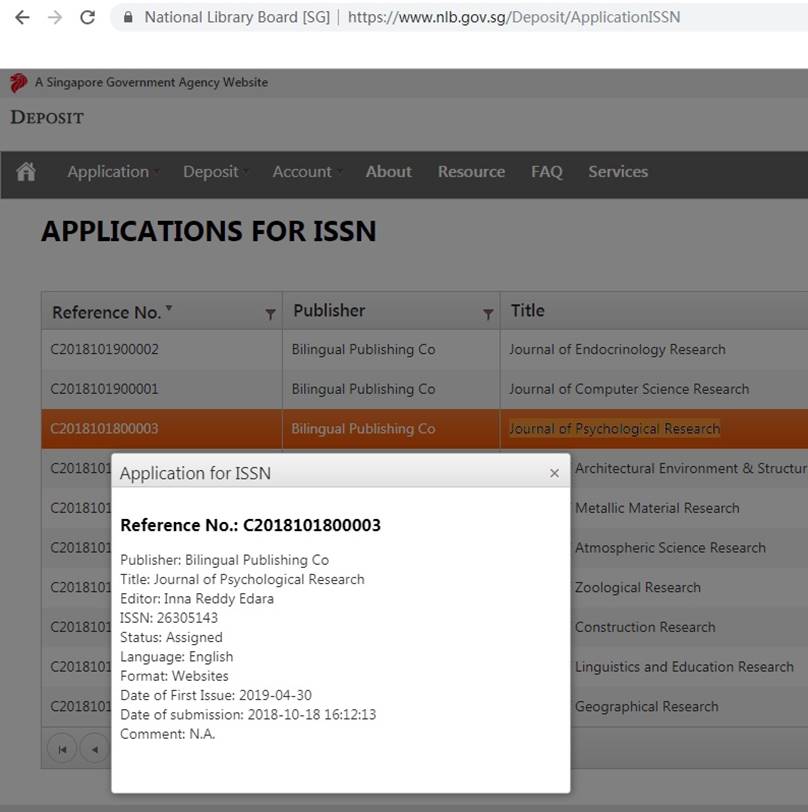The width and height of the screenshot is (808, 812).
Task: Expand the Account menu
Action: (x=306, y=172)
